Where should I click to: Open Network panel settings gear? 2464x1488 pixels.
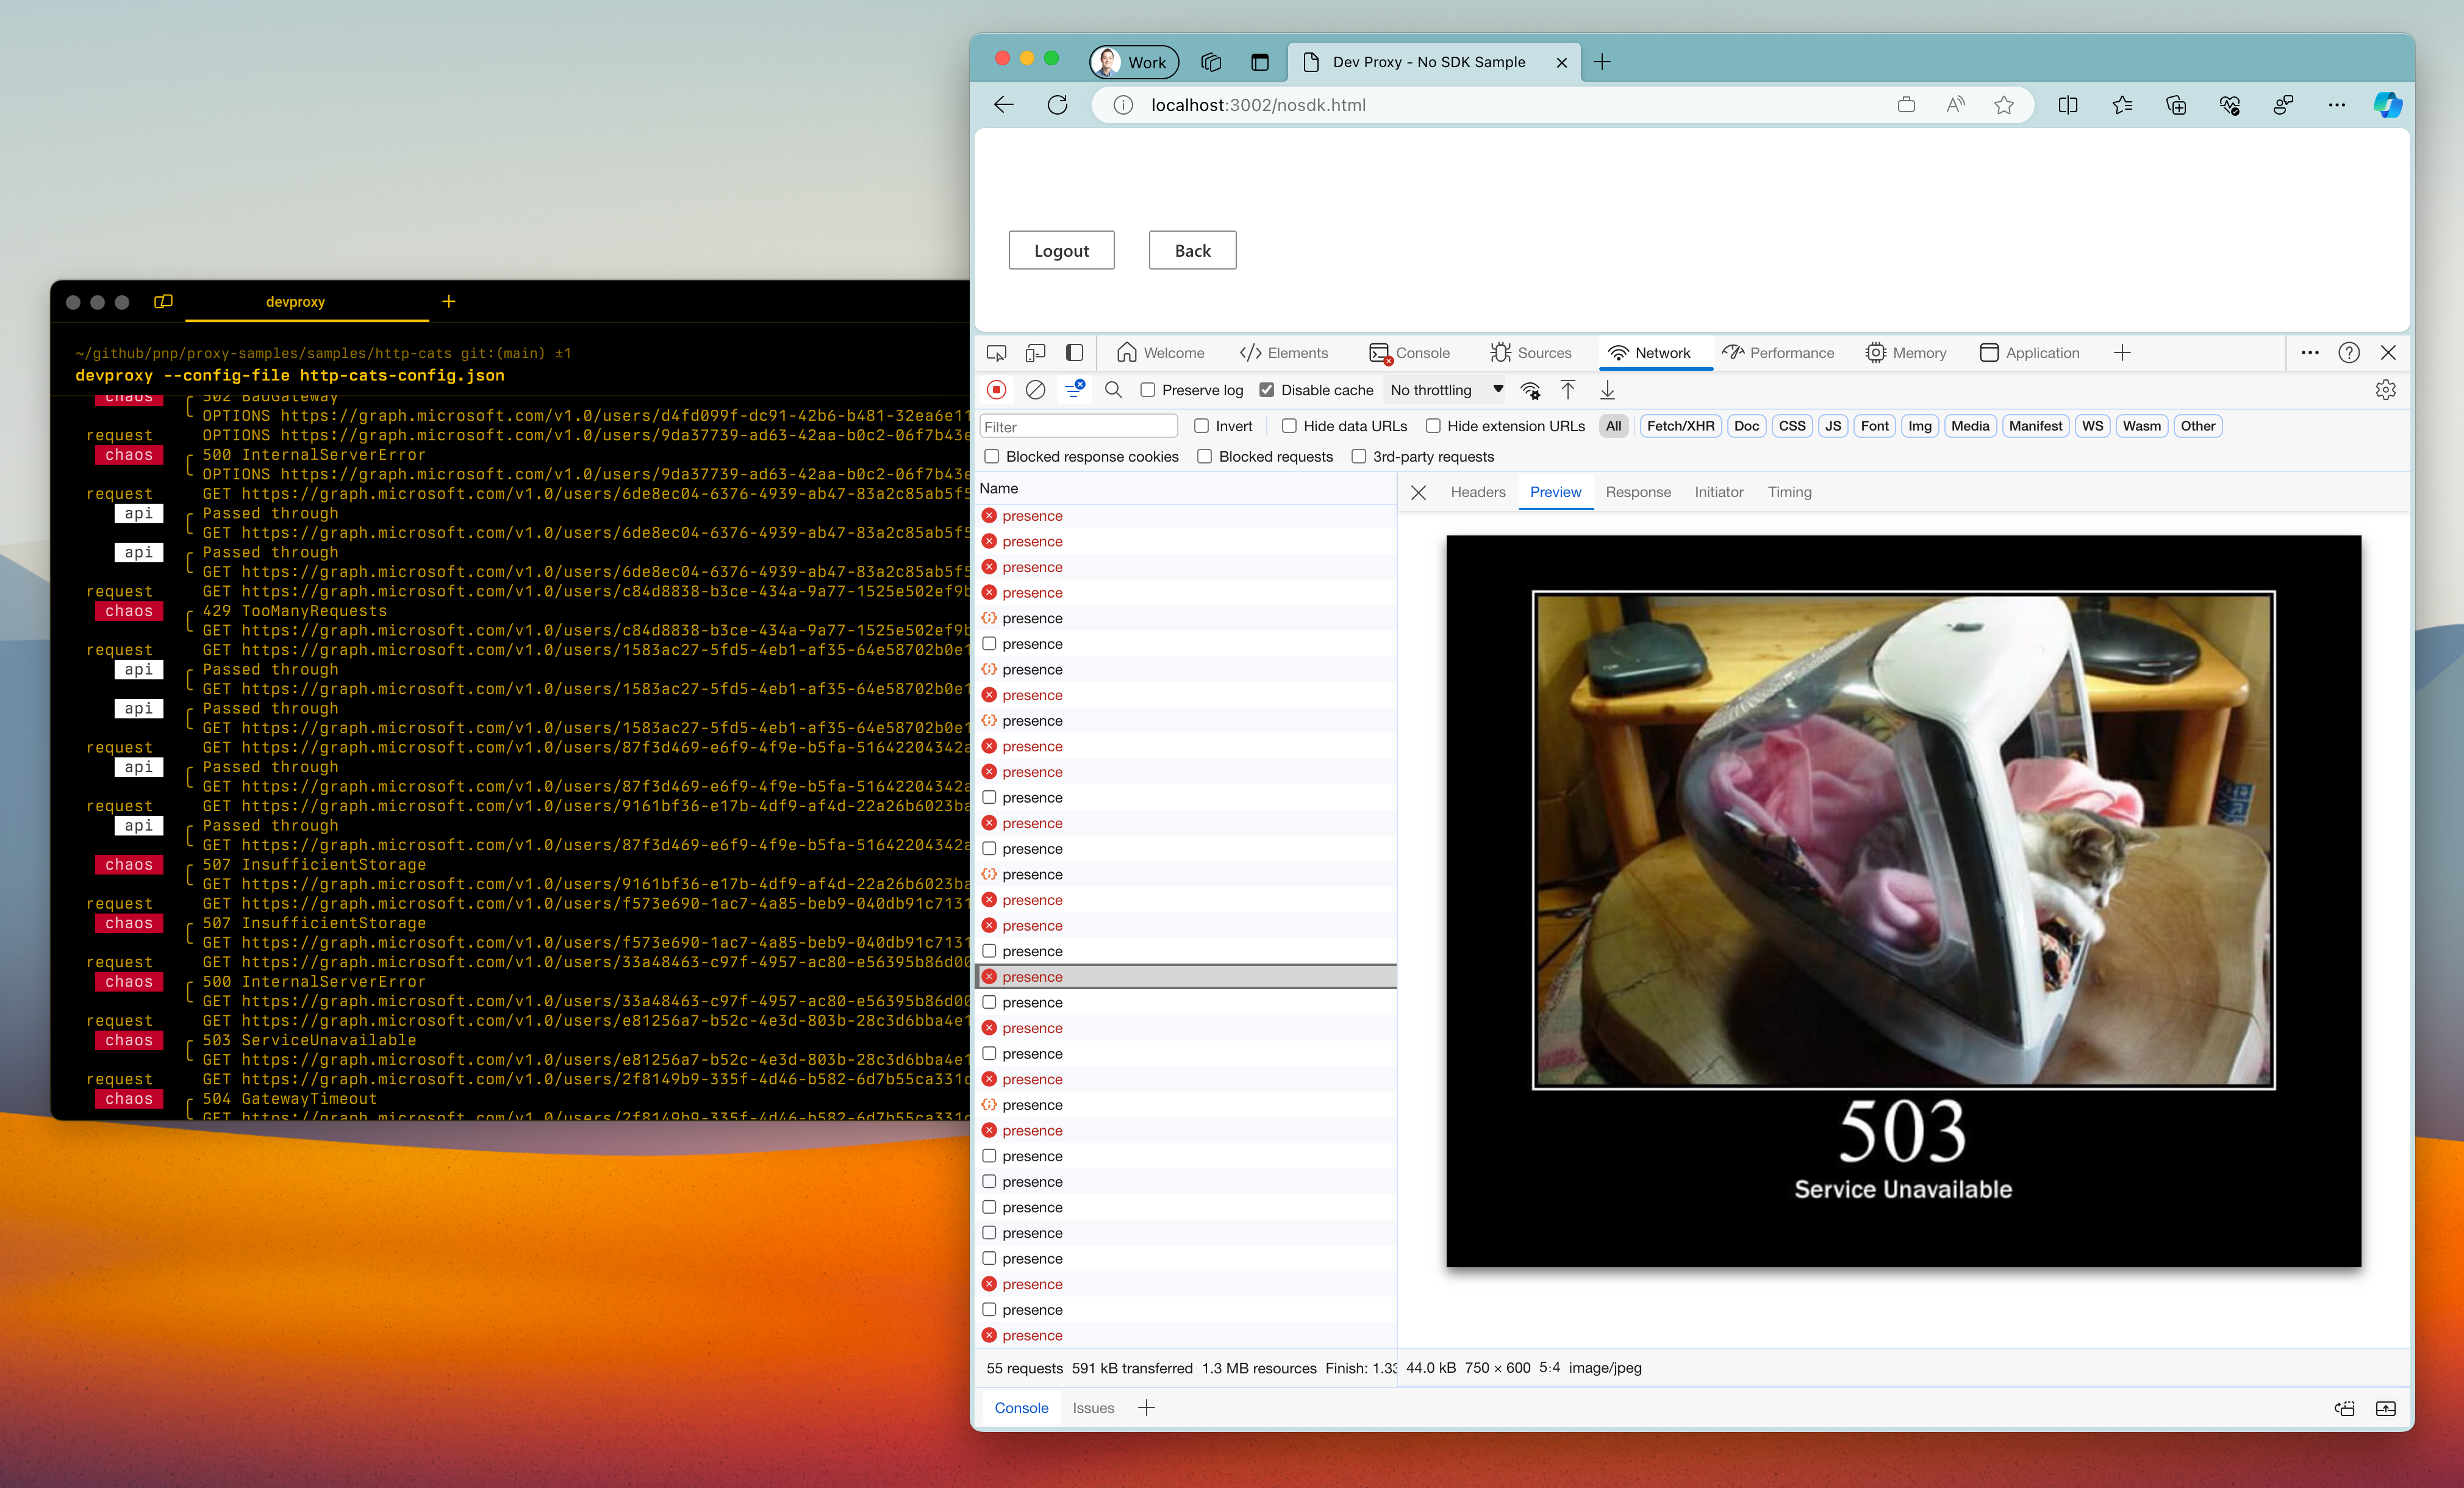click(x=2387, y=390)
